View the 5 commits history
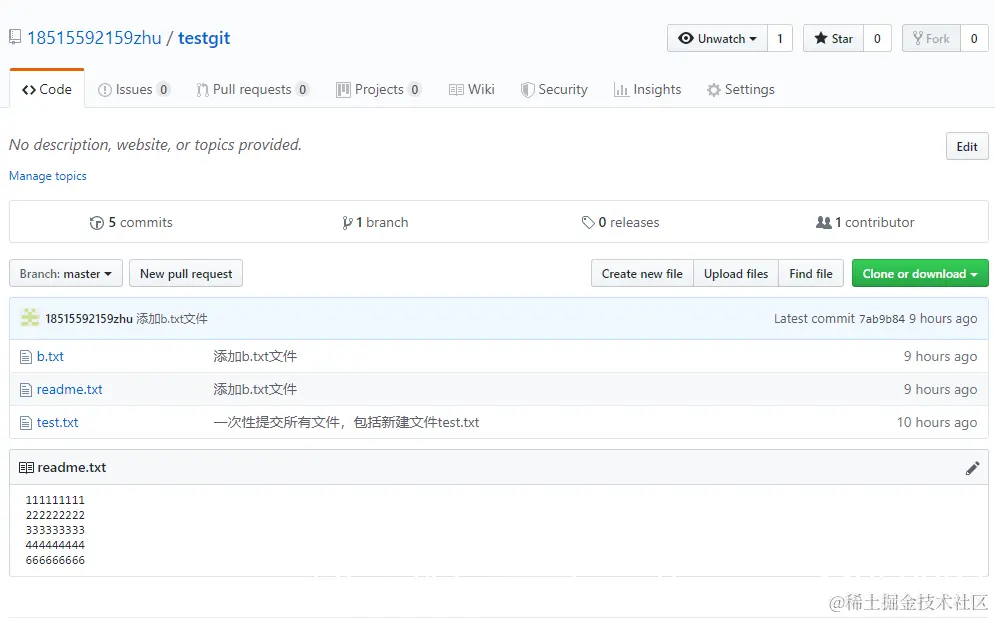The width and height of the screenshot is (995, 619). tap(131, 222)
